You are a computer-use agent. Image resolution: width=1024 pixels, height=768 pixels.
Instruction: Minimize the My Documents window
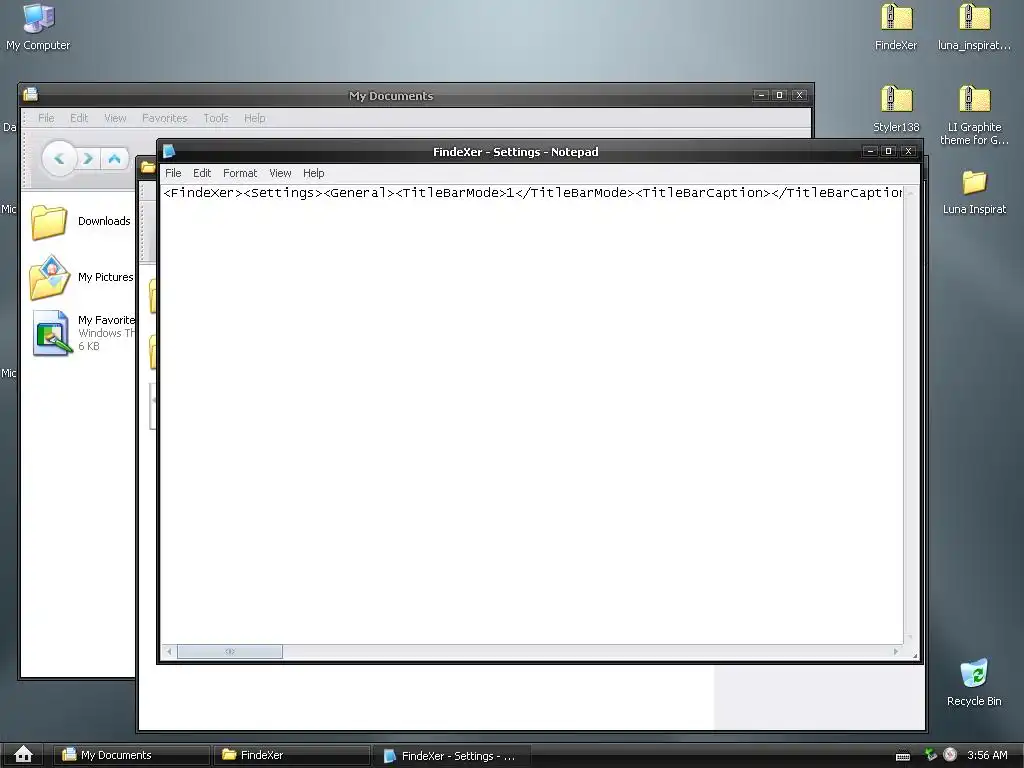tap(761, 95)
